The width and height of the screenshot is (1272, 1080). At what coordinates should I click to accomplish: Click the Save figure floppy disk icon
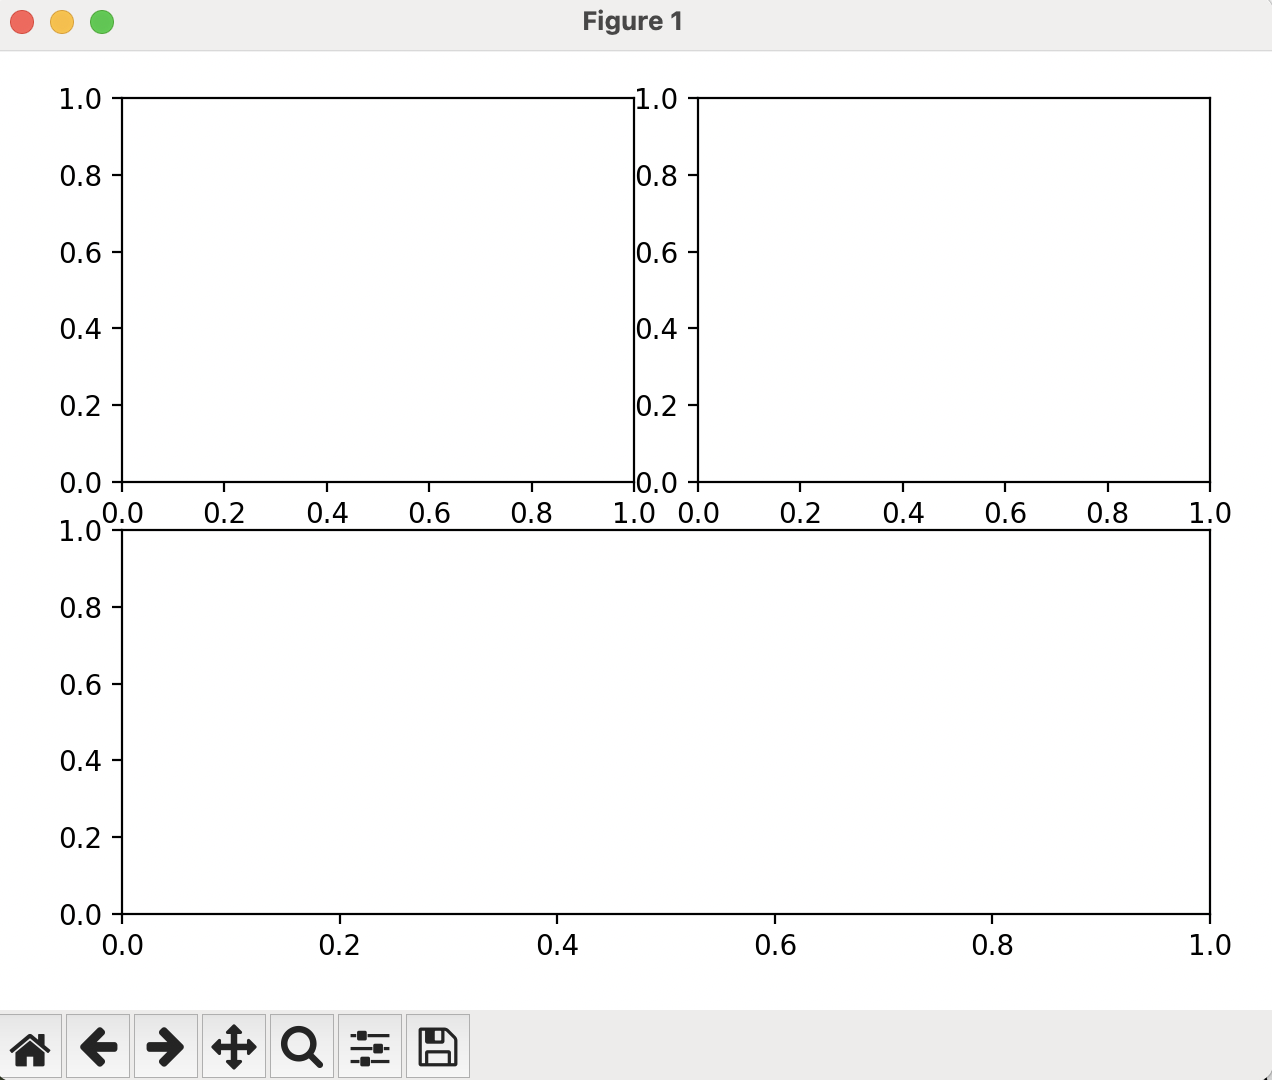[x=436, y=1046]
